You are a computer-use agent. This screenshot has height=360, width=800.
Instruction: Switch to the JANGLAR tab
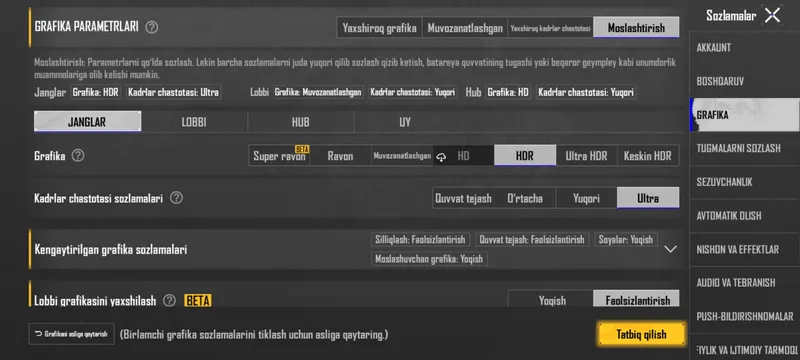(87, 122)
